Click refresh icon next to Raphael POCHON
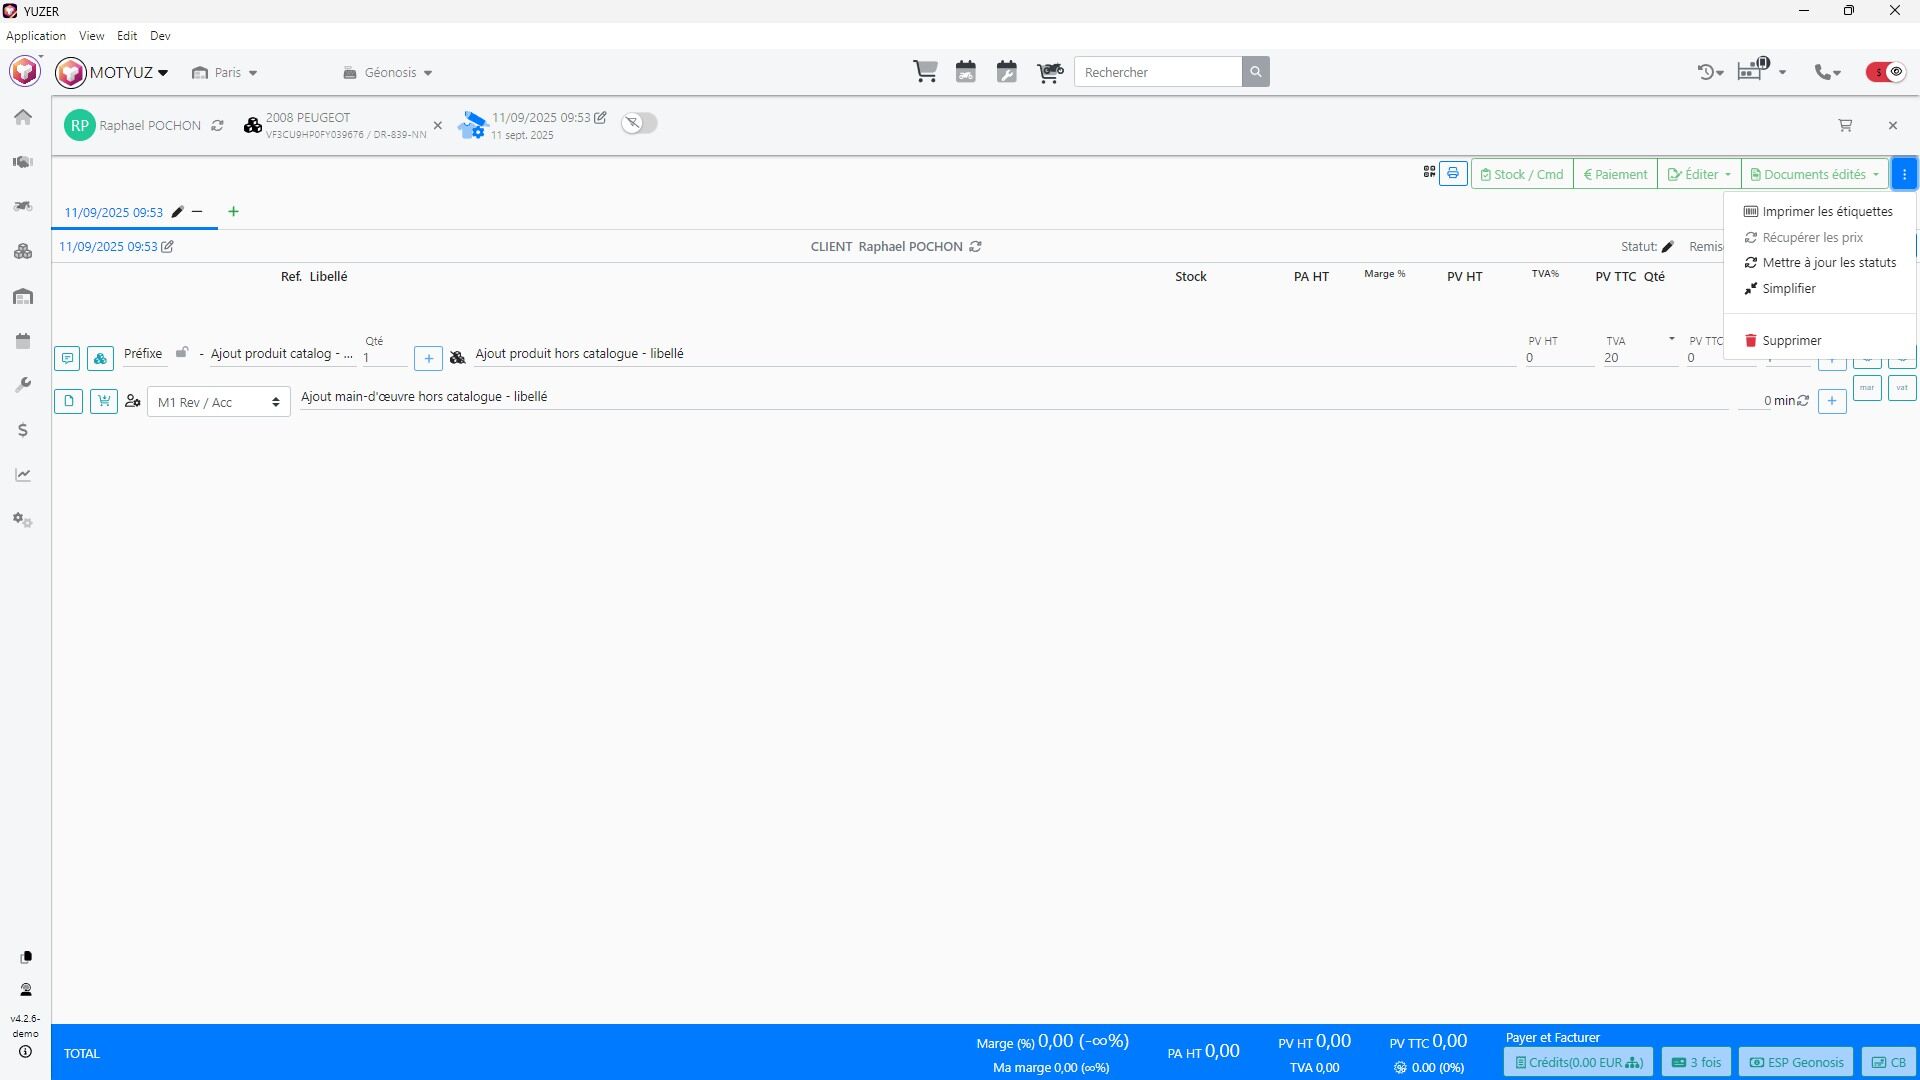 point(217,126)
